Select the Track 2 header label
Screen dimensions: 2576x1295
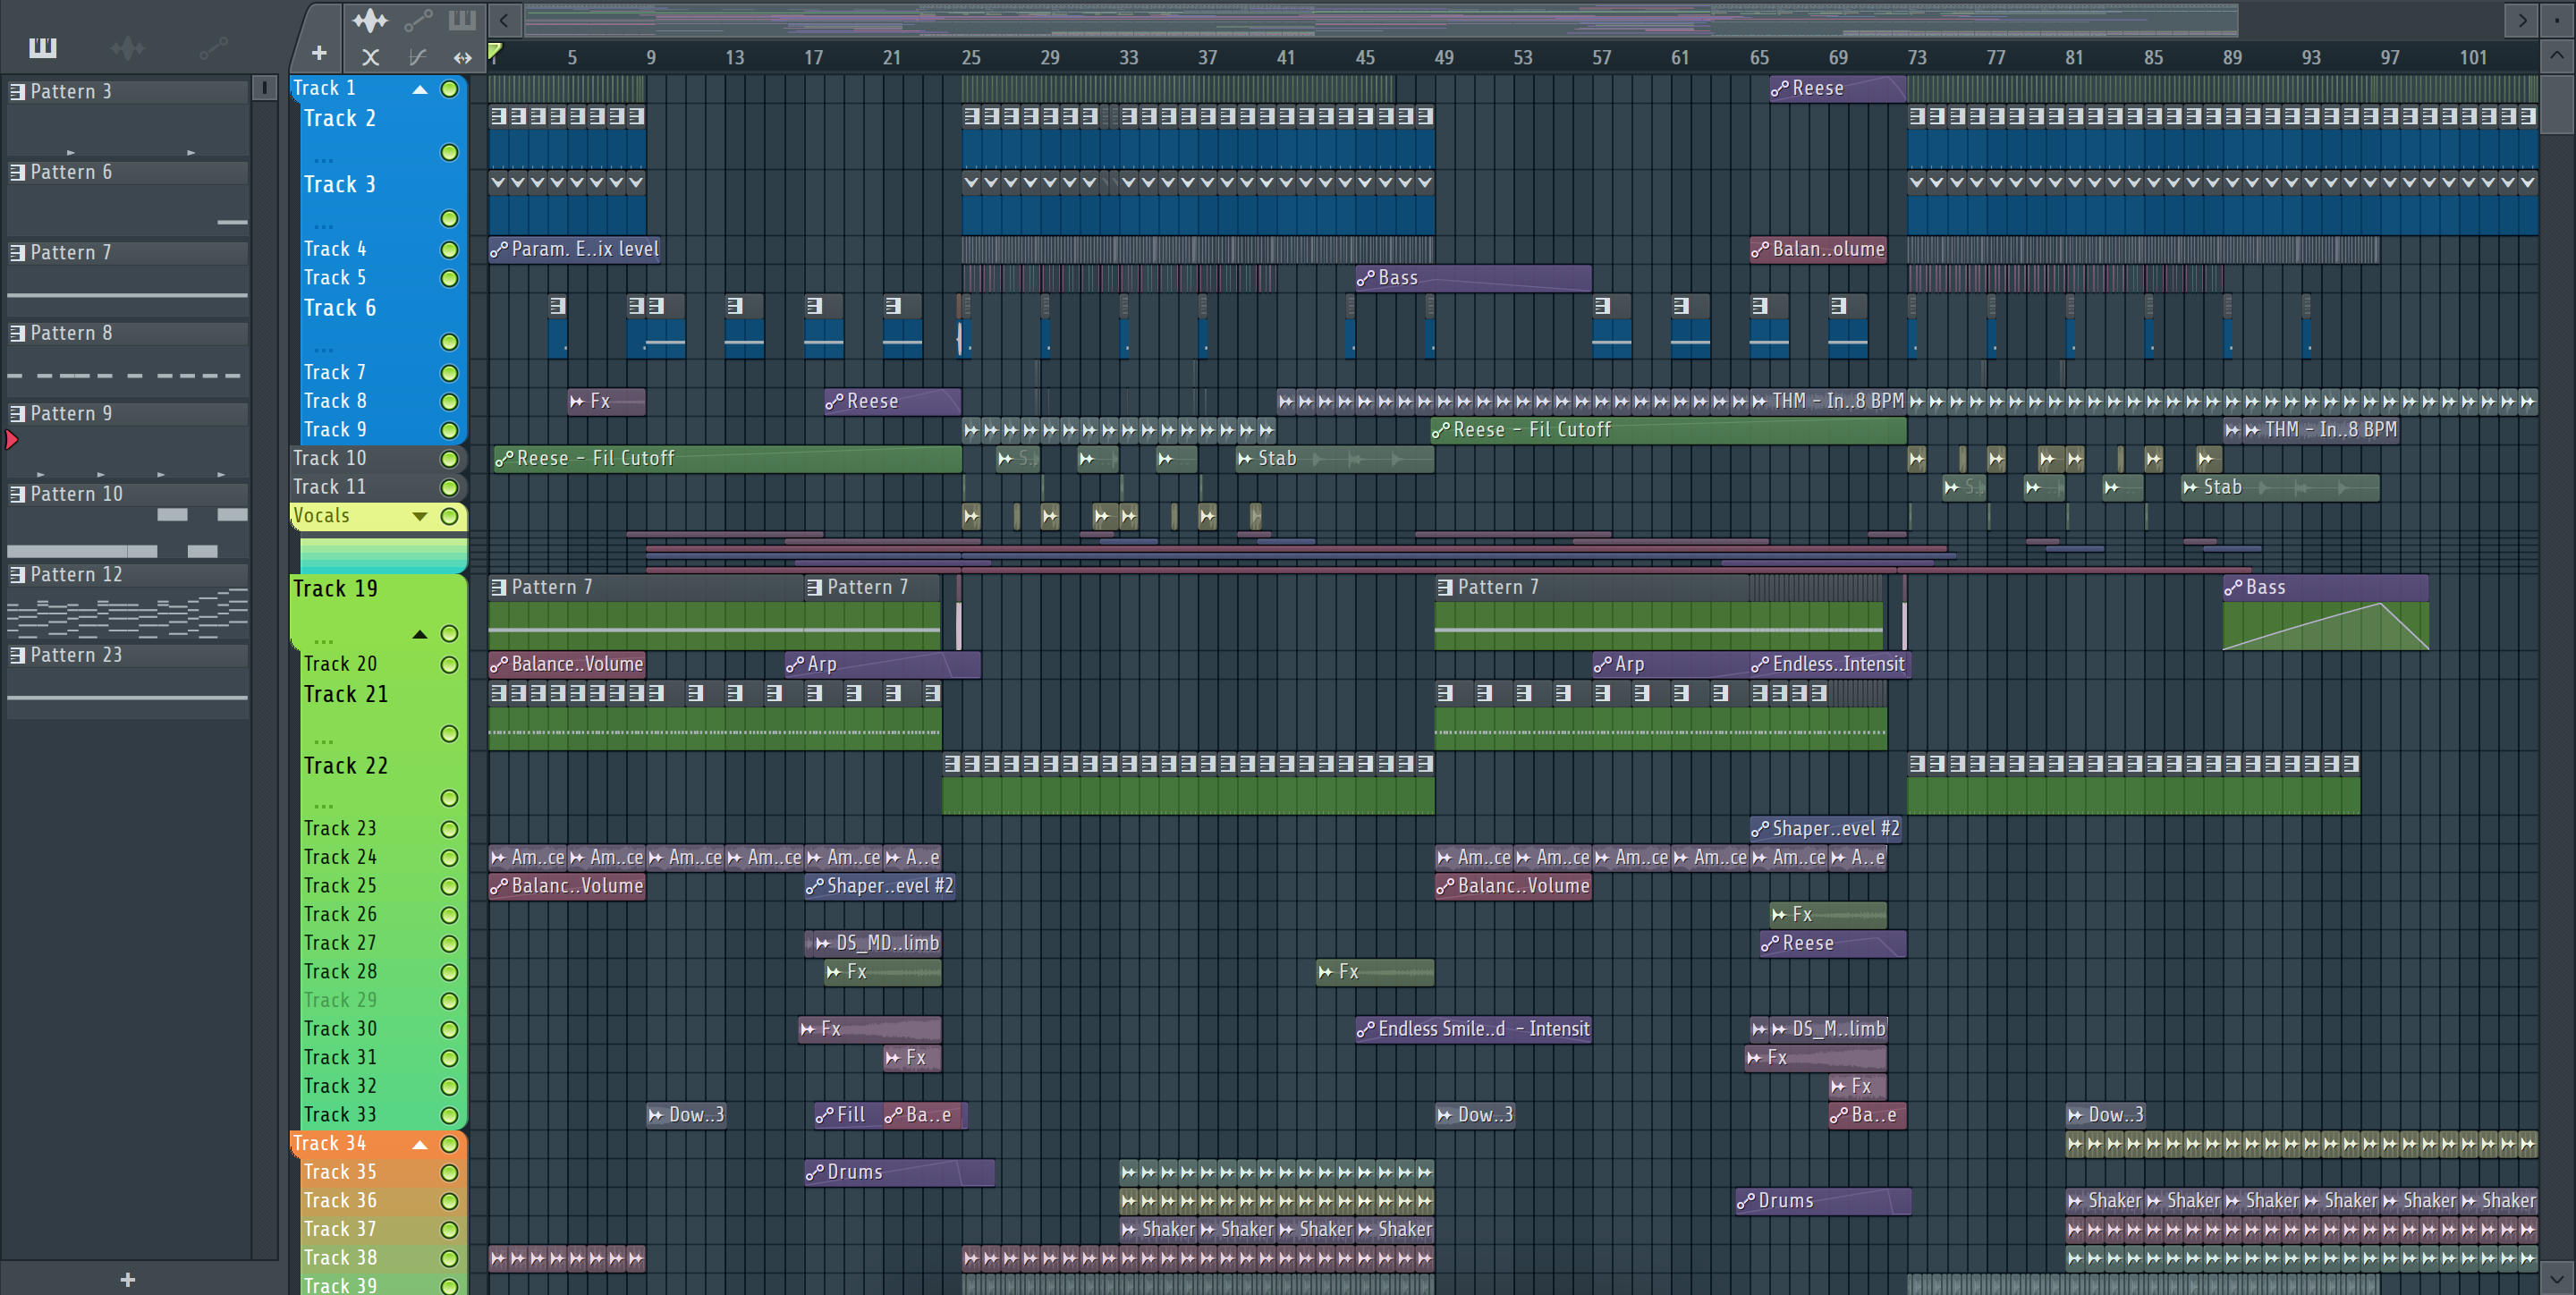340,118
